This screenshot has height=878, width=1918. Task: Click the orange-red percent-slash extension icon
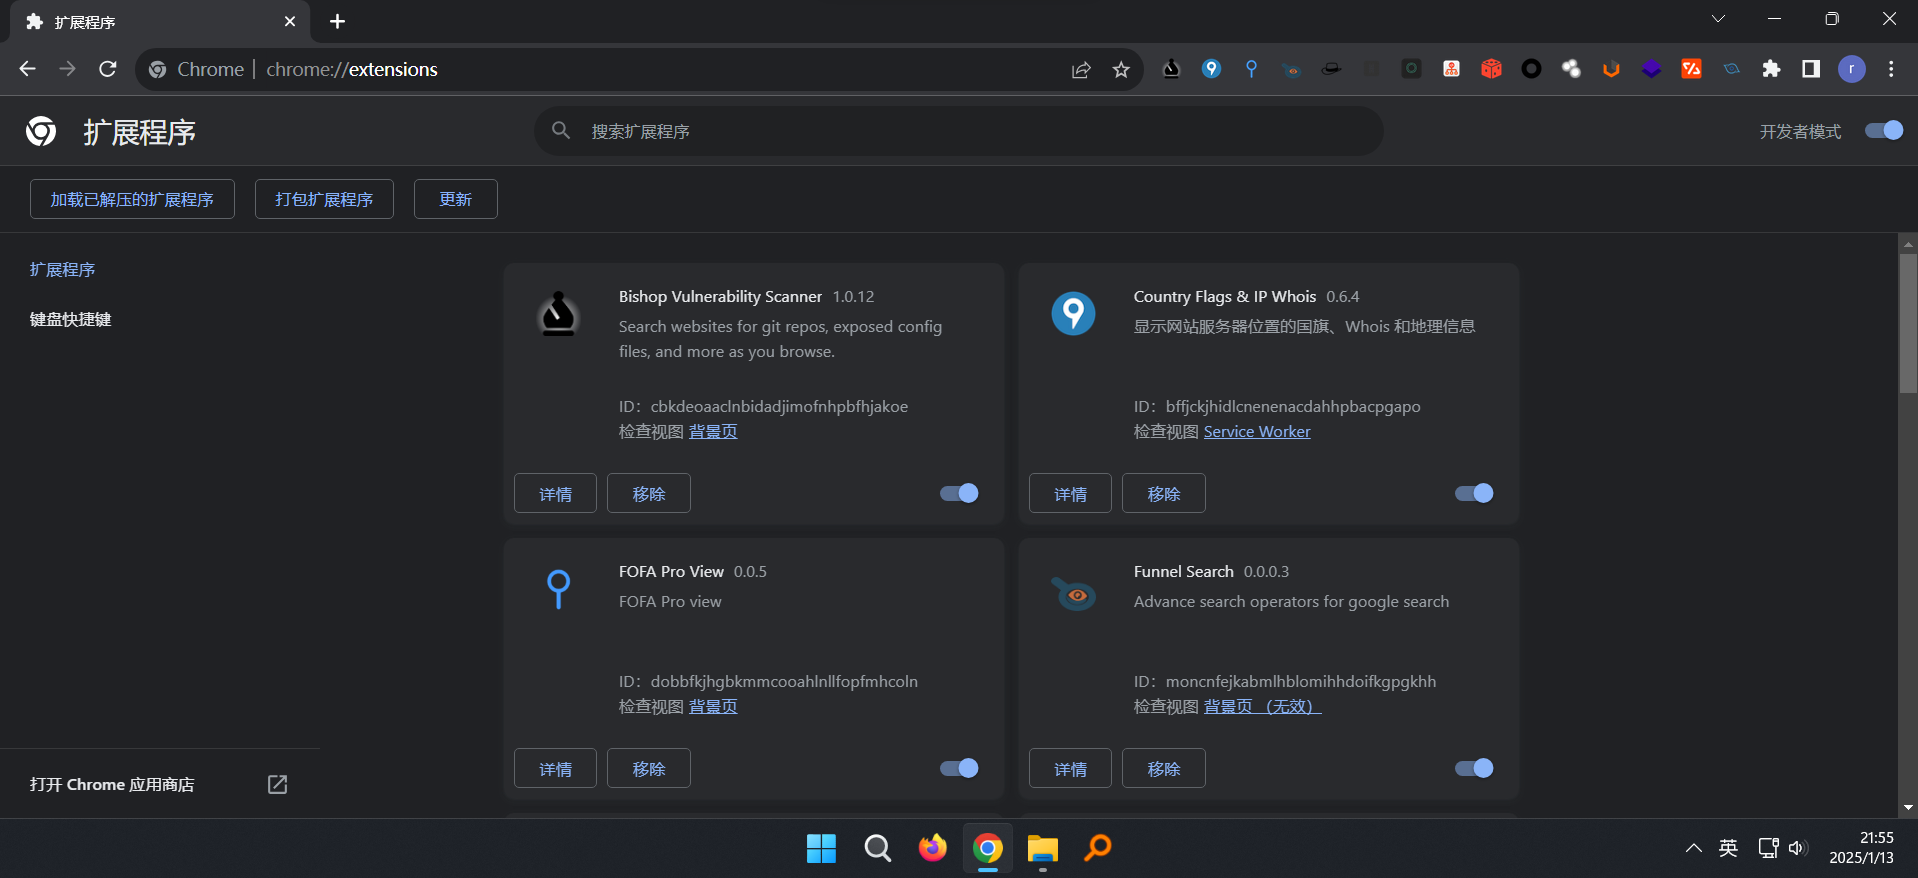pyautogui.click(x=1691, y=69)
